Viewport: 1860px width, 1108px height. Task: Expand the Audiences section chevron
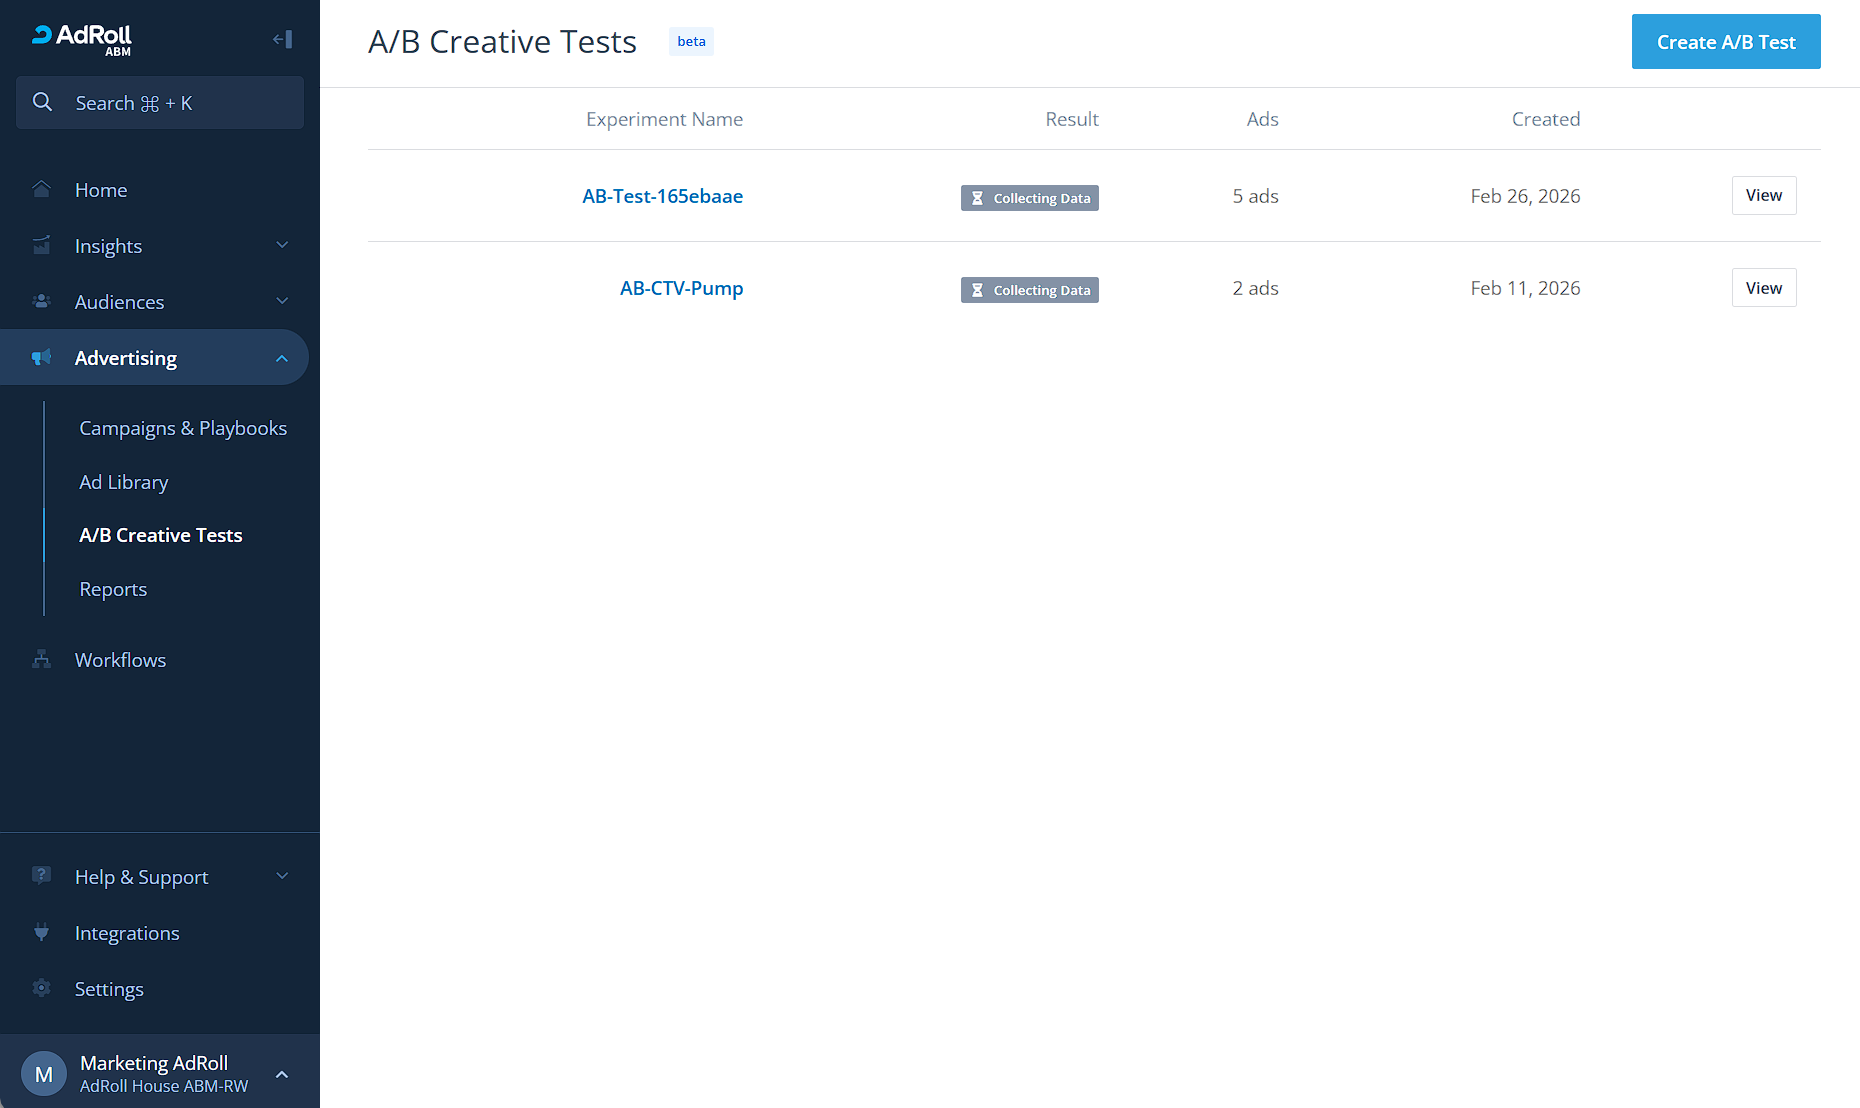[x=282, y=302]
